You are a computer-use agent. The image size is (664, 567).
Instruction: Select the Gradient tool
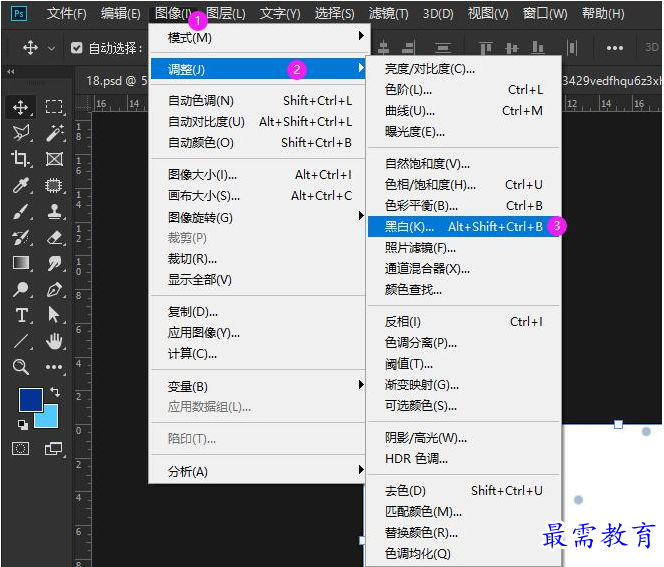click(x=21, y=263)
